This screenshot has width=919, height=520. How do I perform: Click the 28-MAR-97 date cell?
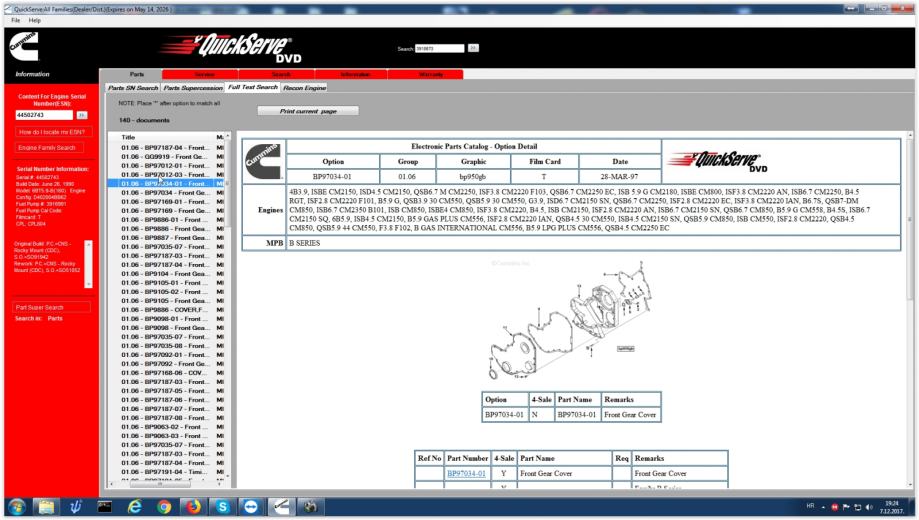coord(620,176)
